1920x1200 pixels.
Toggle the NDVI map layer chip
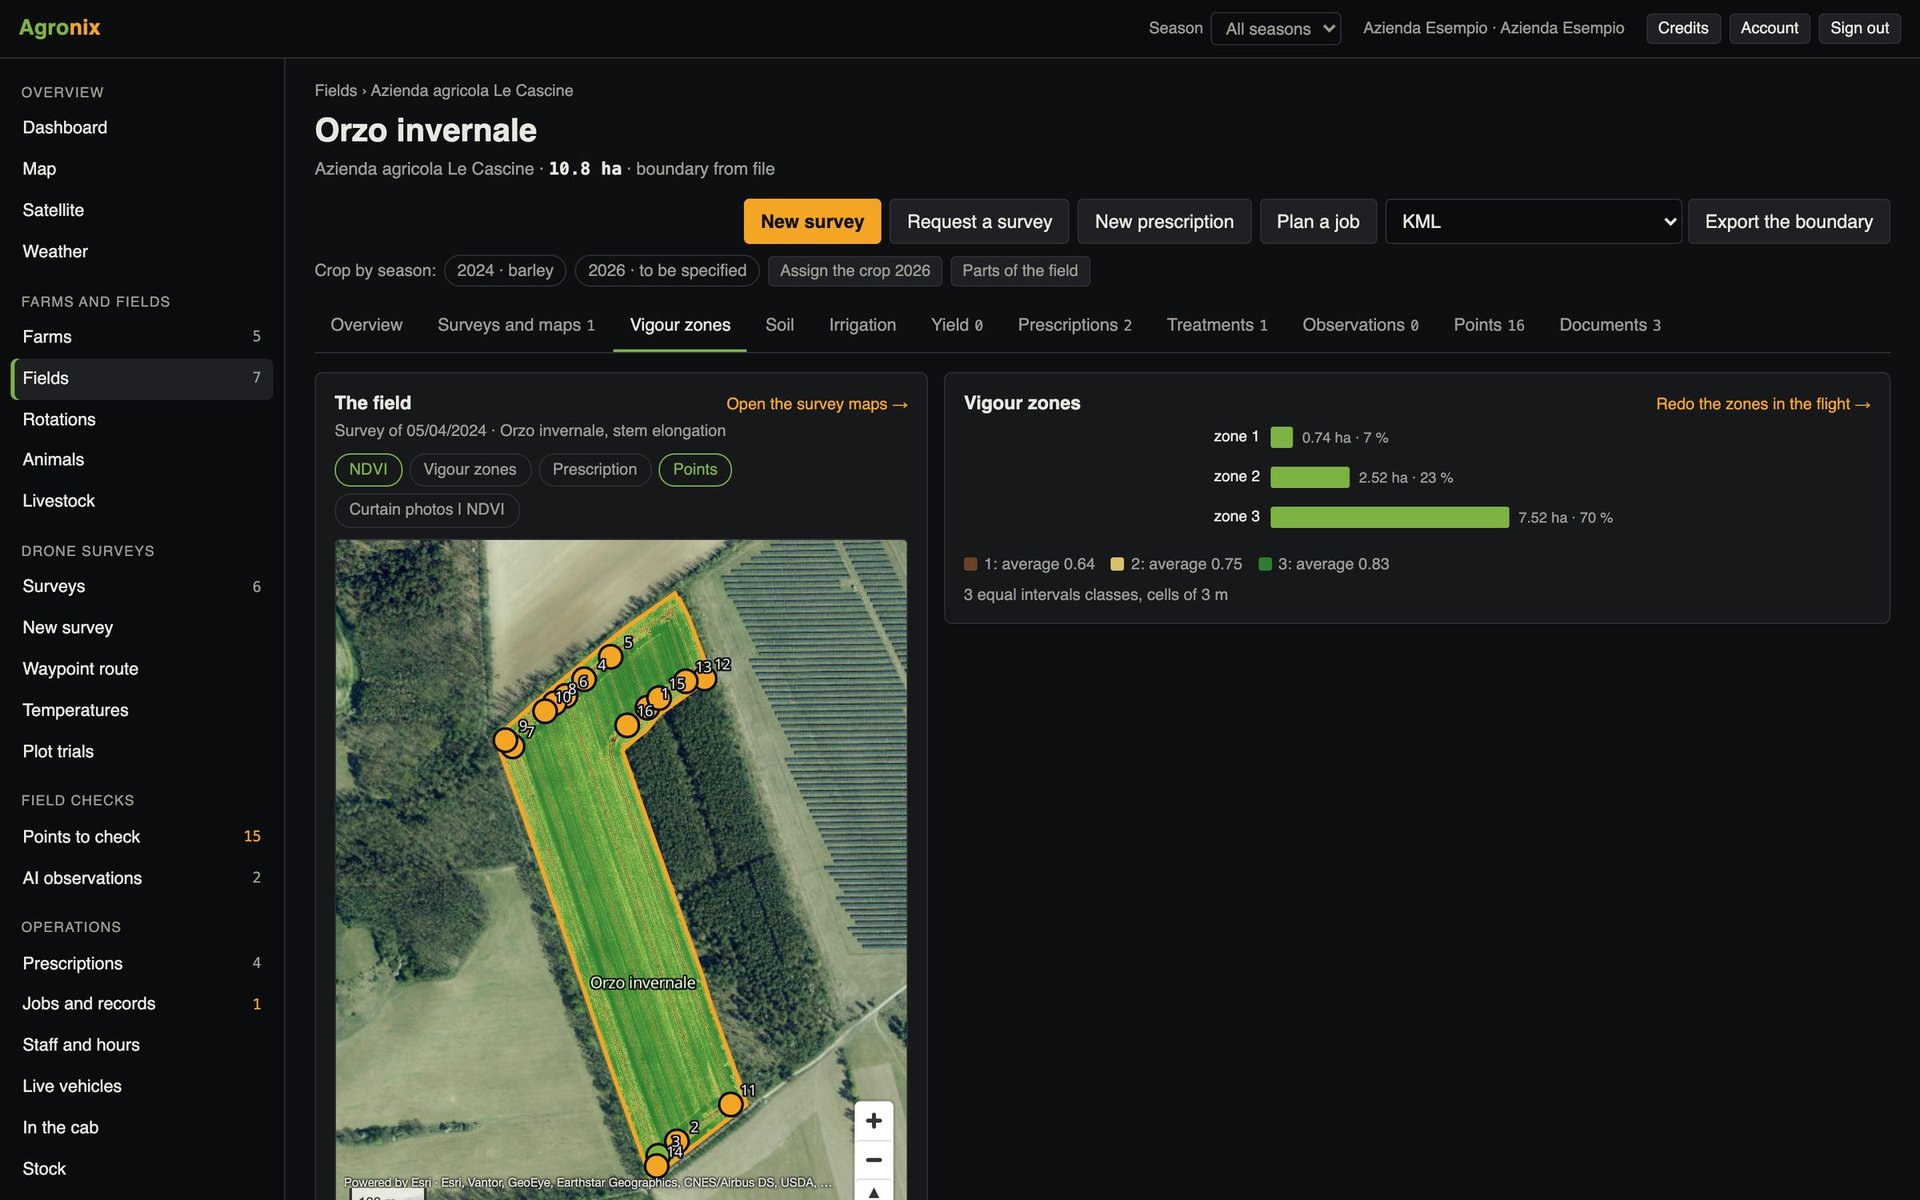[x=368, y=470]
